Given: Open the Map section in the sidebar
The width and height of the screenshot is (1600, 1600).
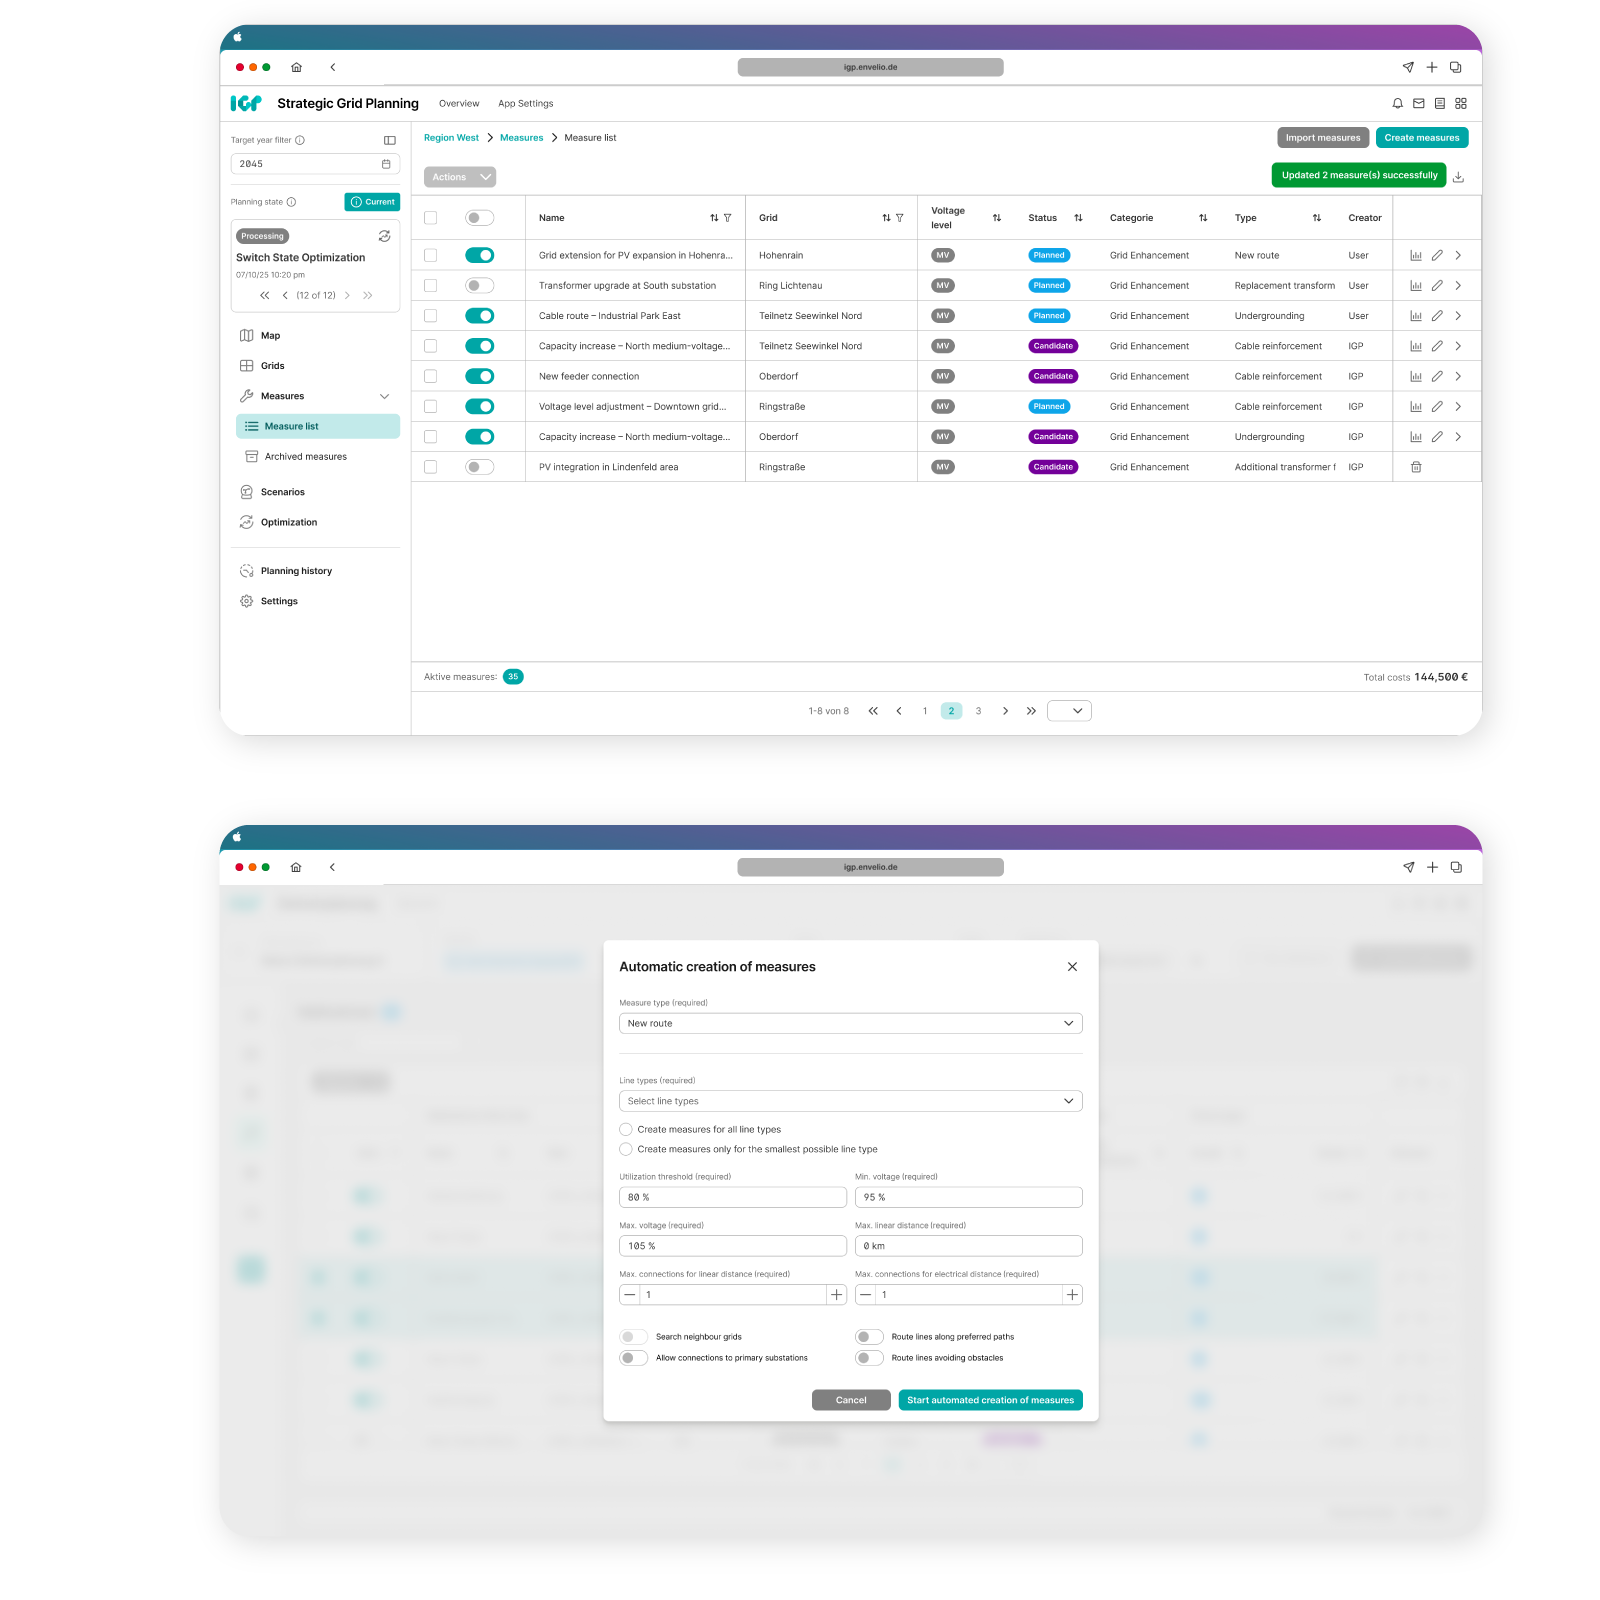Looking at the screenshot, I should pyautogui.click(x=269, y=335).
